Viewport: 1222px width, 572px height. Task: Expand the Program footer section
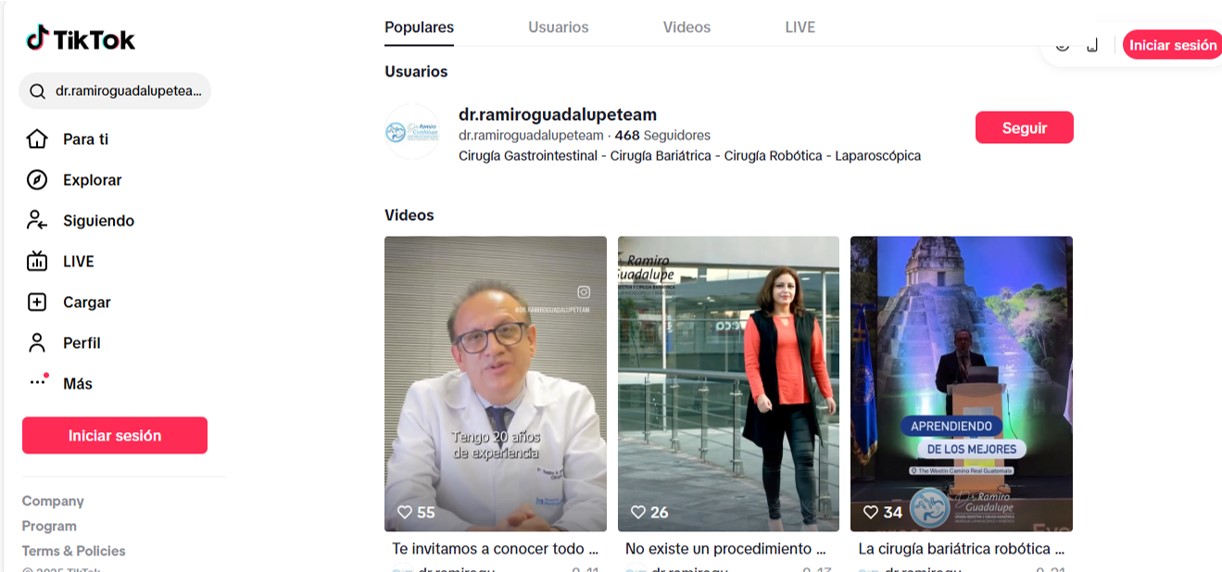tap(49, 526)
